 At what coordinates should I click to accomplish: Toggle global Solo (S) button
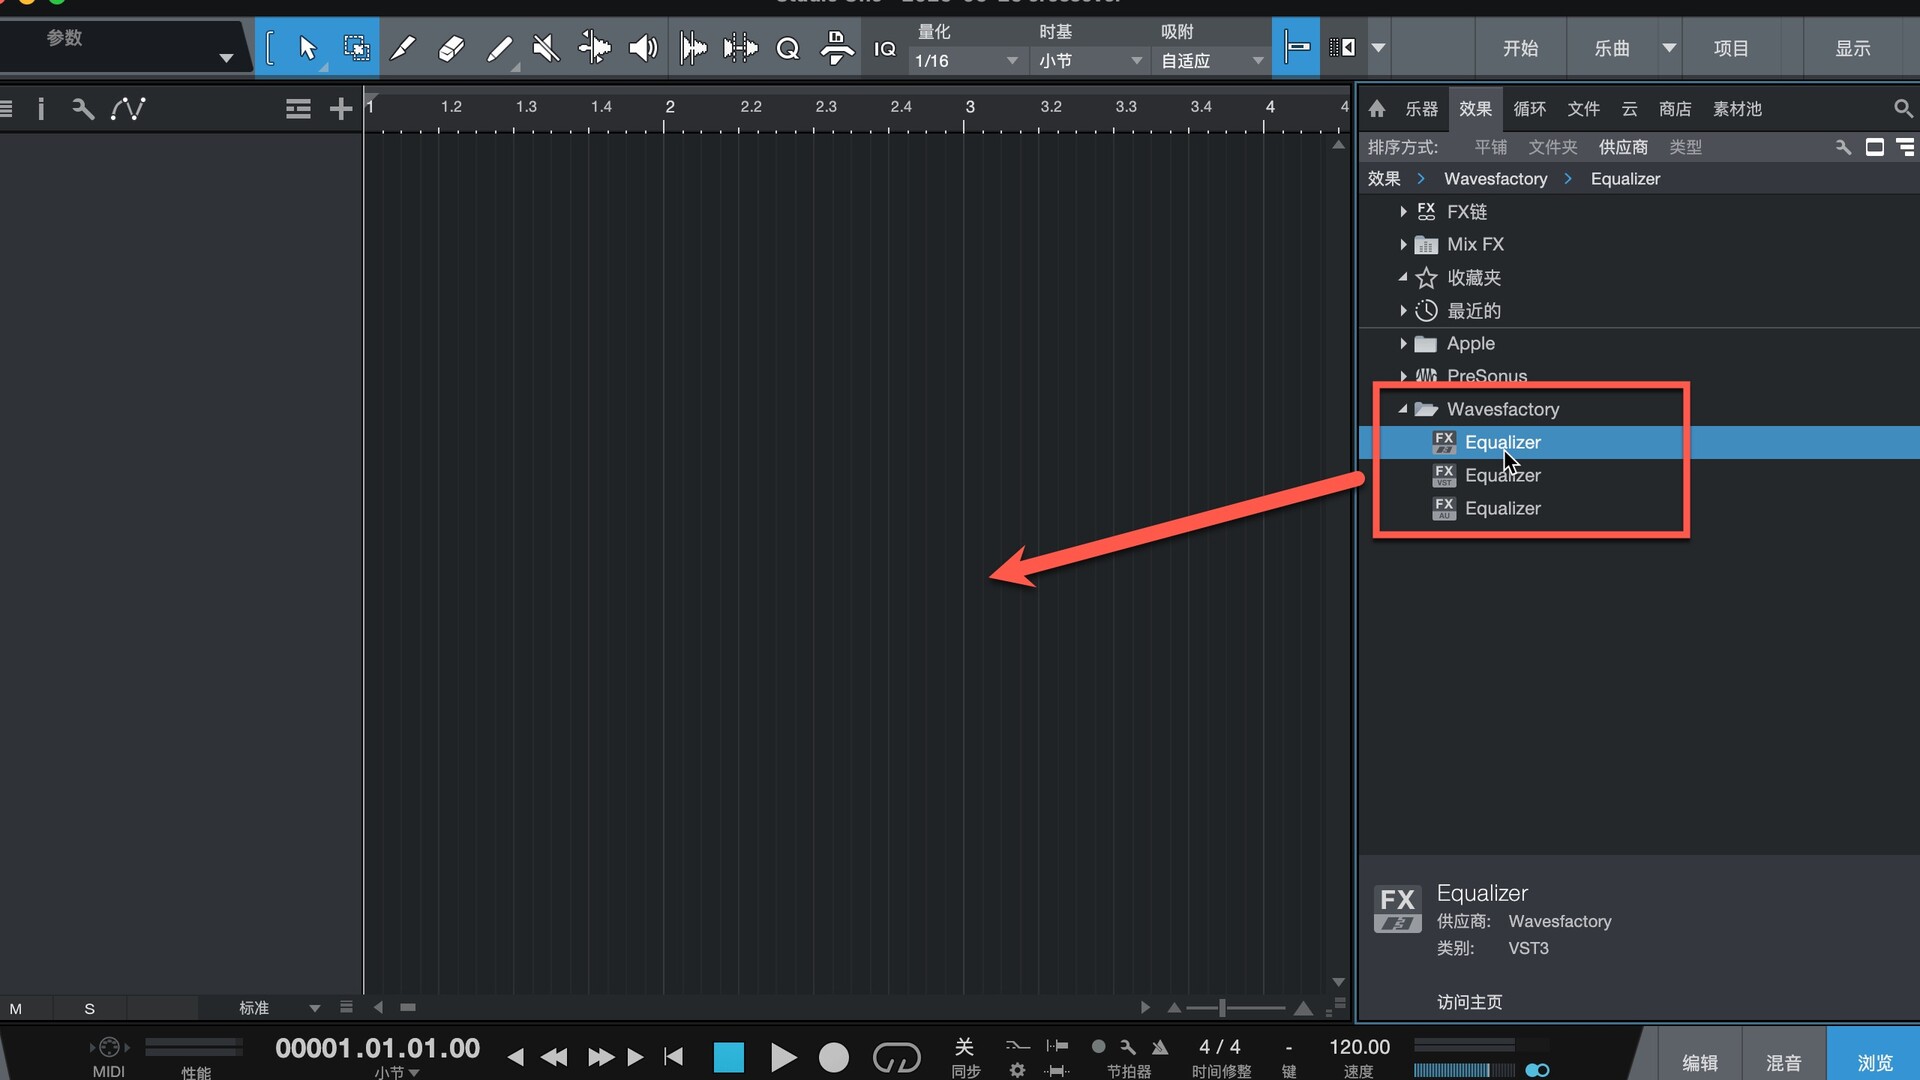[89, 1008]
